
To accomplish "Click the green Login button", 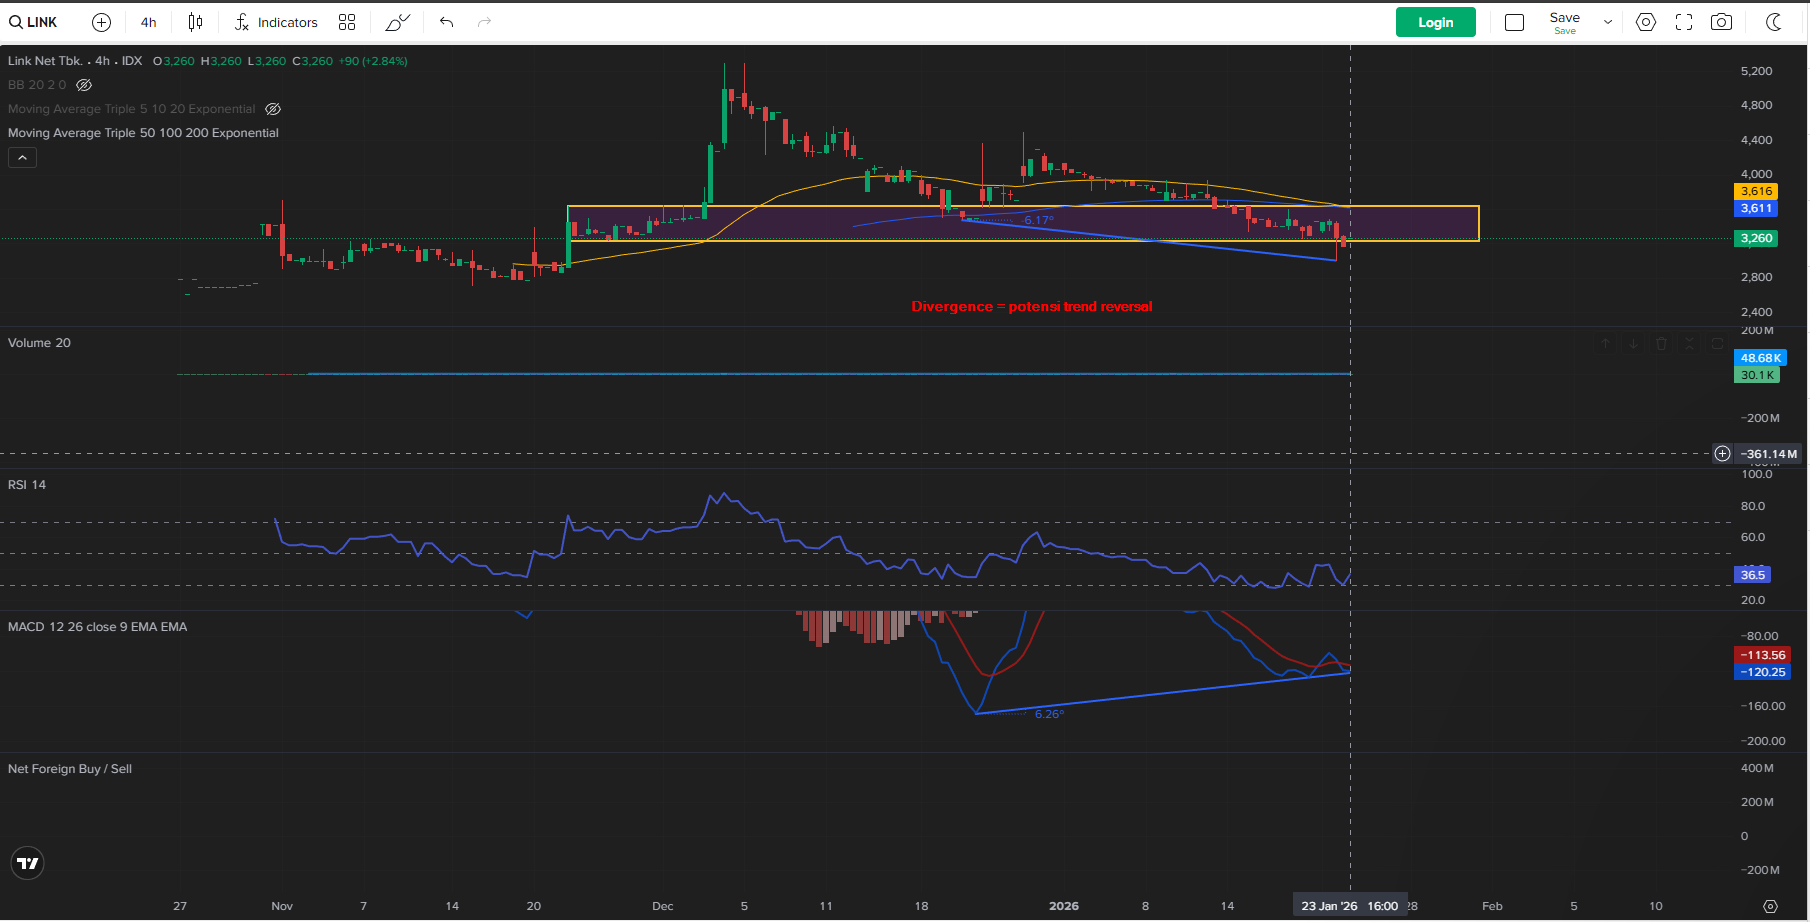I will pyautogui.click(x=1435, y=22).
